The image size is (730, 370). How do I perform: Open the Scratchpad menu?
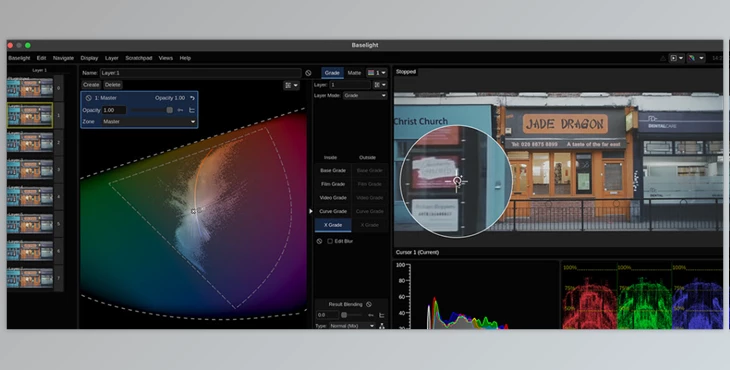click(x=139, y=58)
